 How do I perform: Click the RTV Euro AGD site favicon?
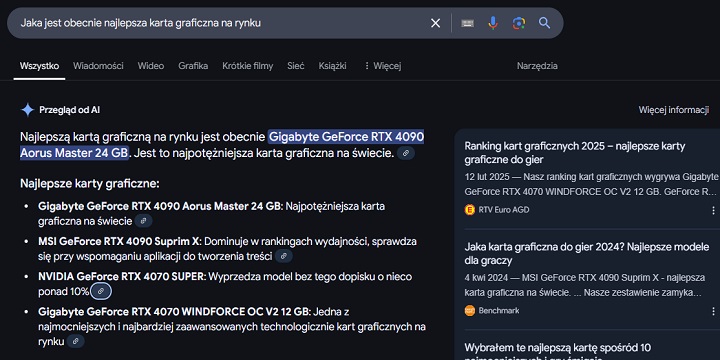point(470,210)
